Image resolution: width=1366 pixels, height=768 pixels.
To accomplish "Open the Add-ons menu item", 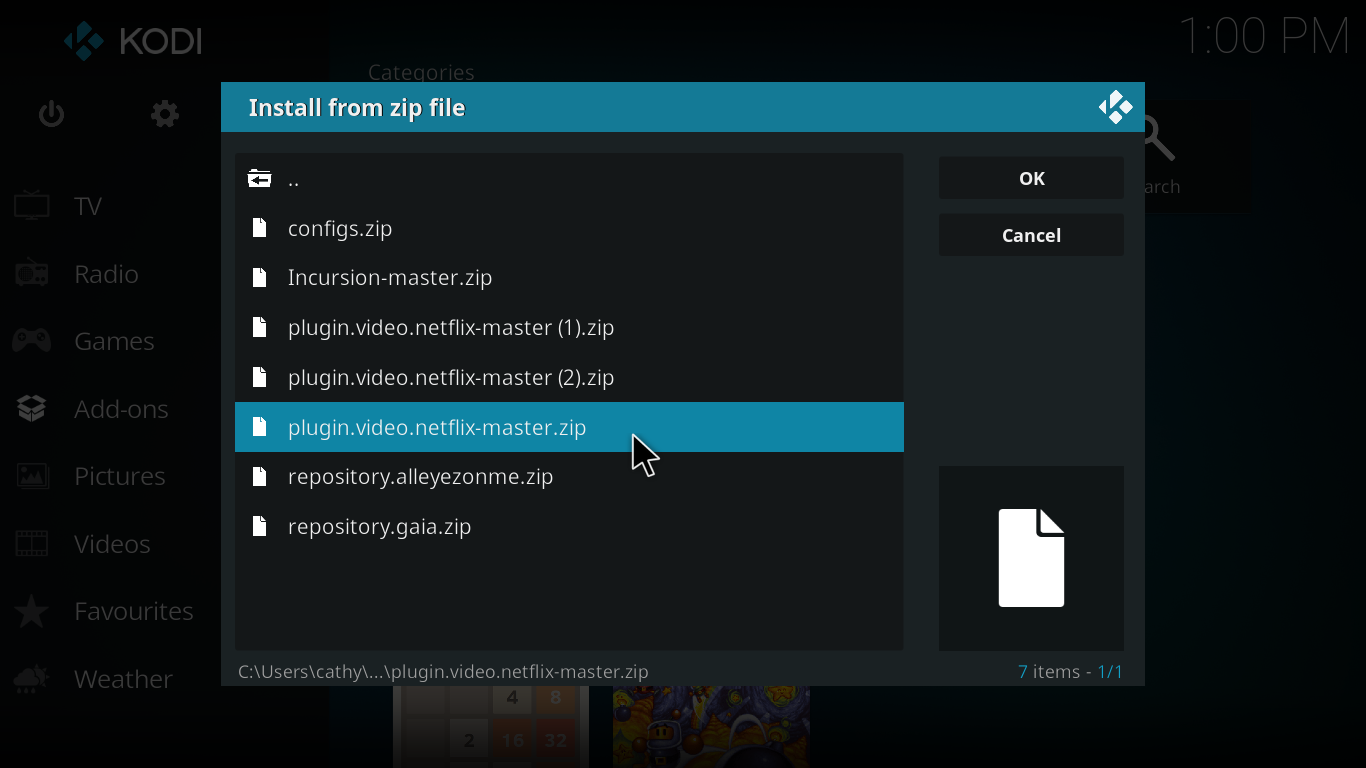I will pyautogui.click(x=121, y=409).
